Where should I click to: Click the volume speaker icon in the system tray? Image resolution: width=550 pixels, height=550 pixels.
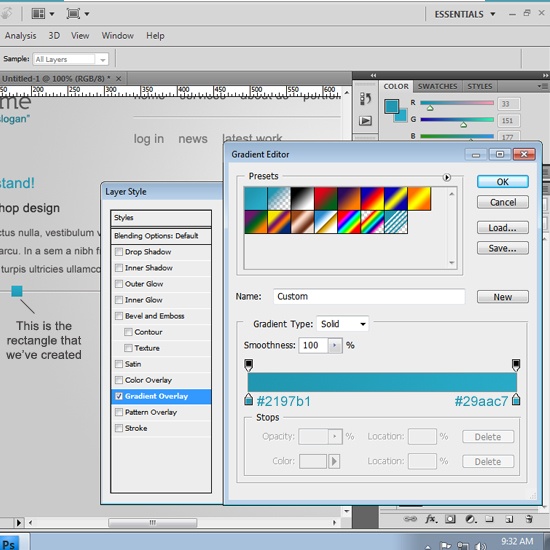[481, 546]
